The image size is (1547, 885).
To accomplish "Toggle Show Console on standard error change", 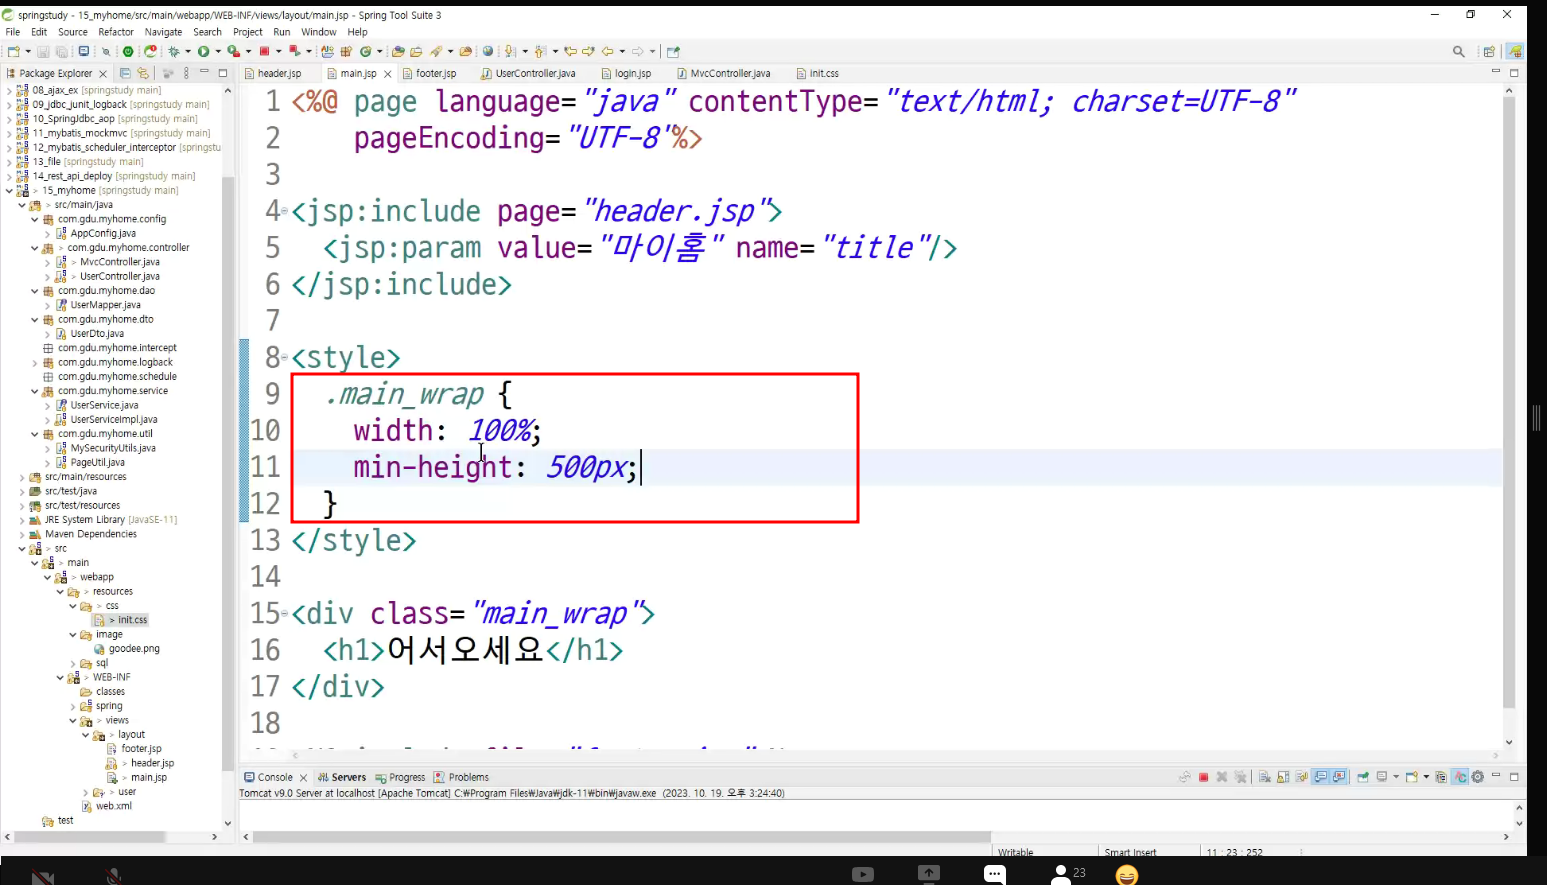I will [1339, 777].
